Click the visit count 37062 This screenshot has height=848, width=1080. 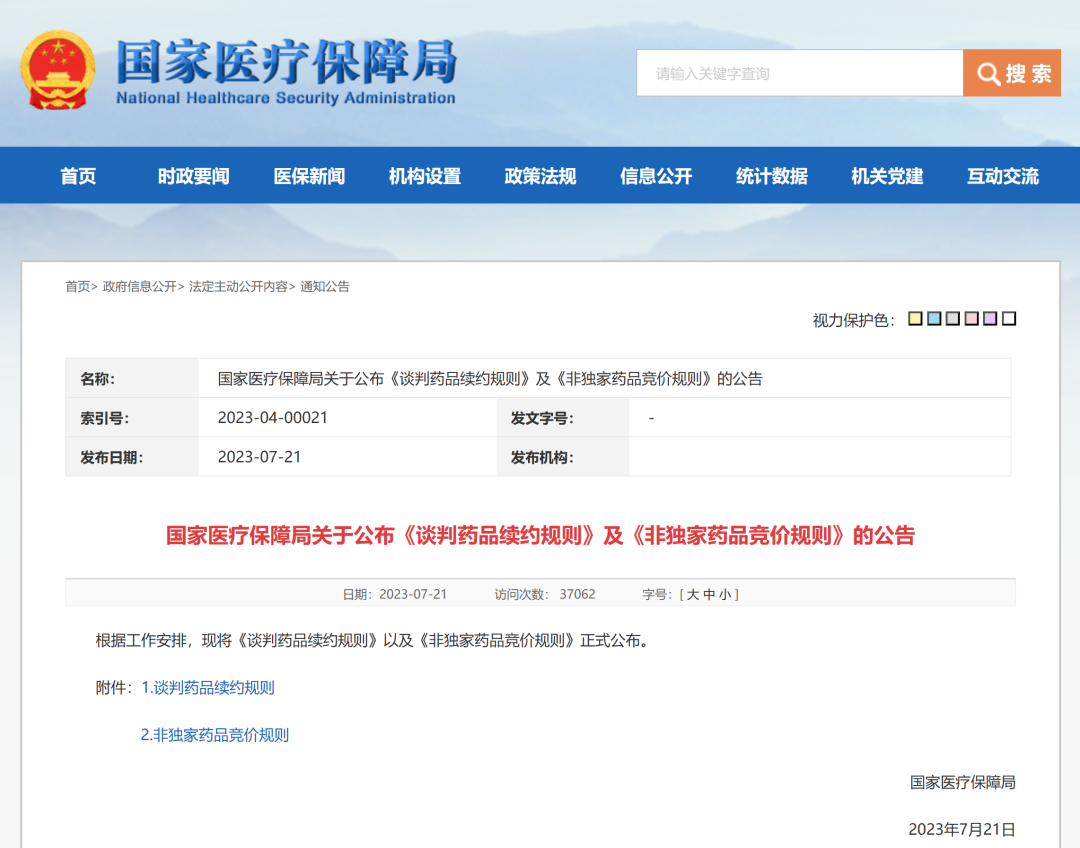pyautogui.click(x=577, y=594)
